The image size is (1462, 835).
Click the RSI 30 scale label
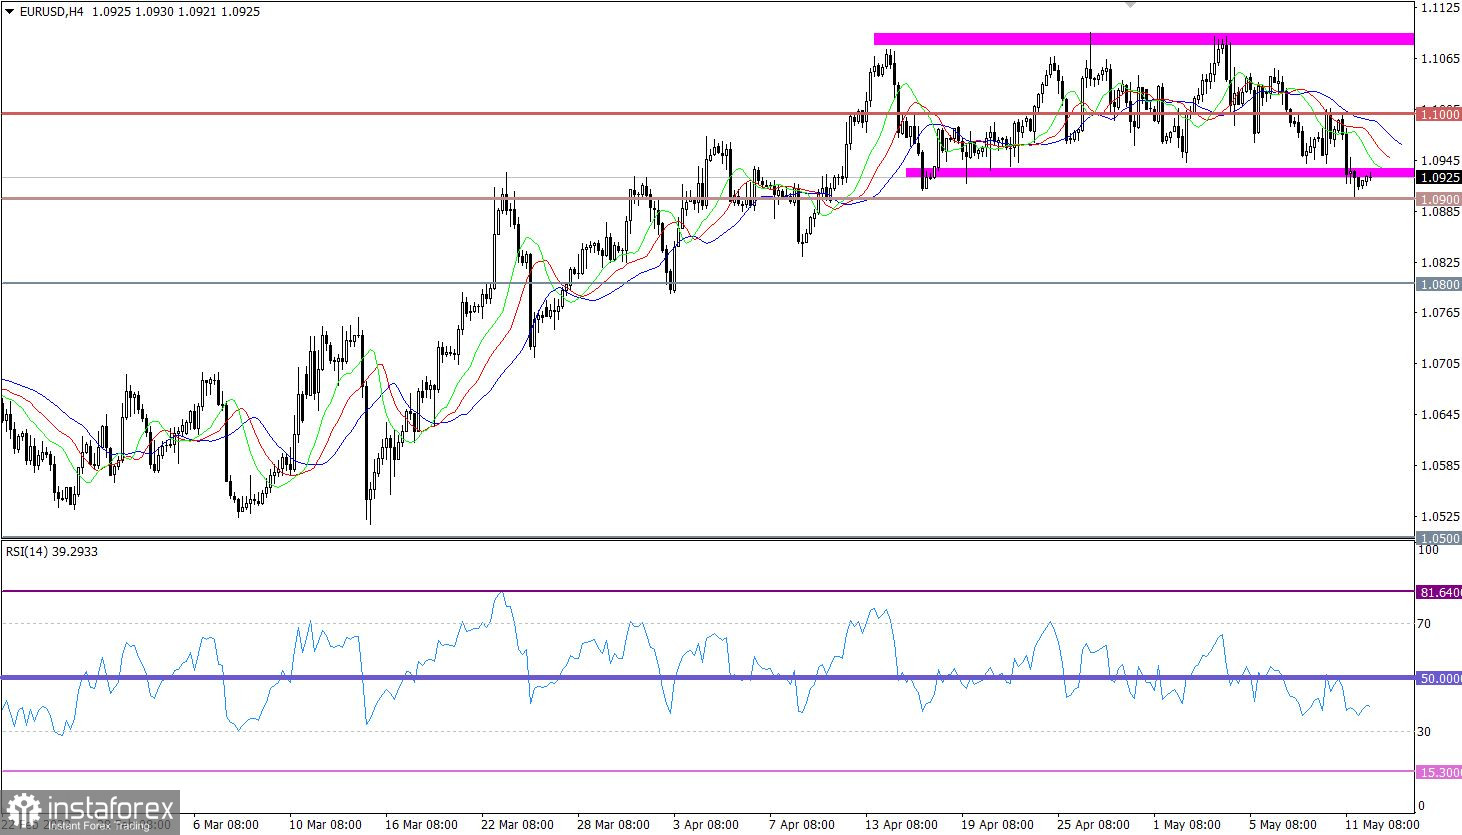click(x=1424, y=731)
